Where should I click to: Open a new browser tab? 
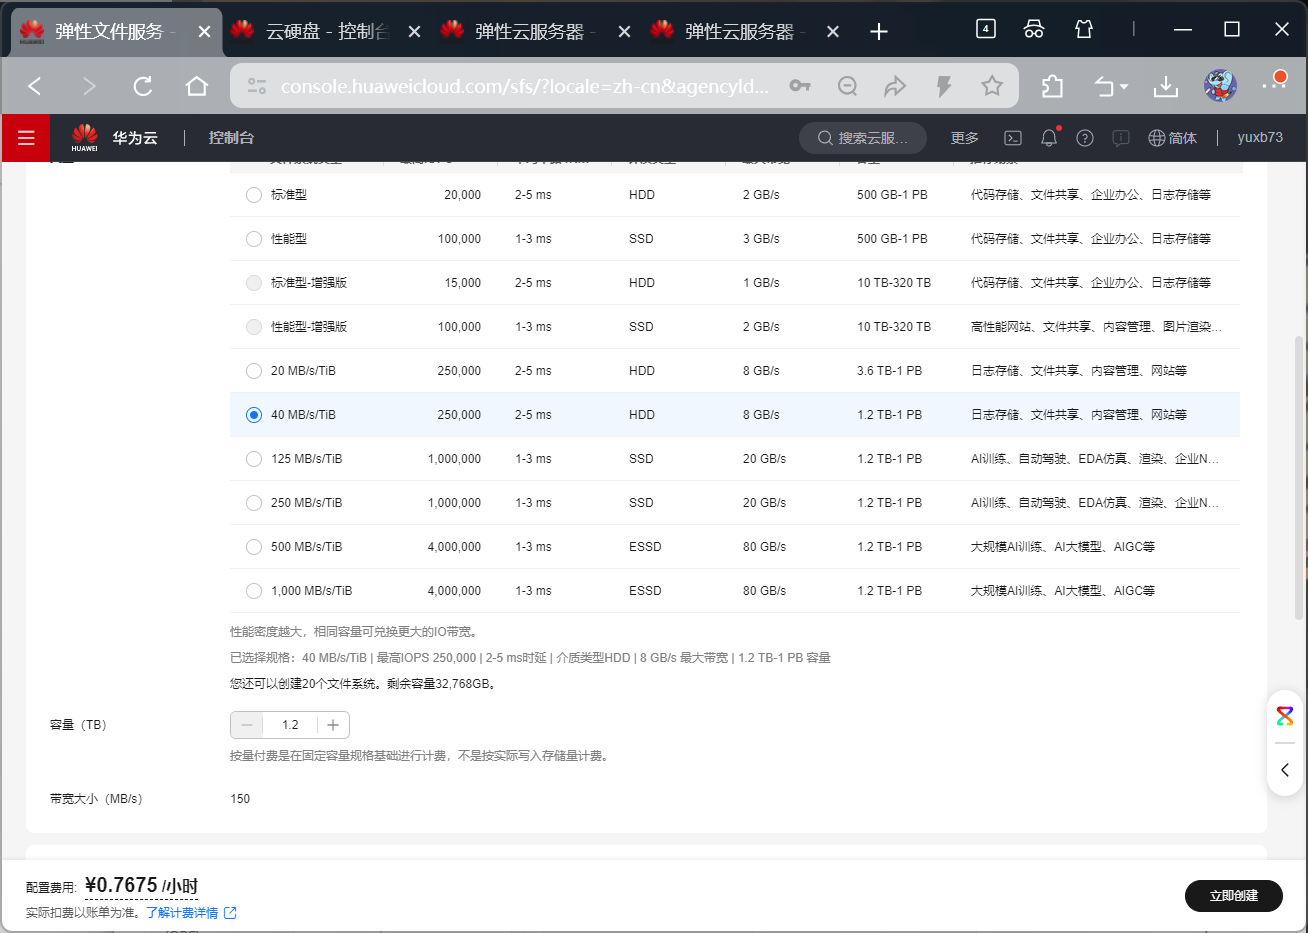click(x=879, y=32)
